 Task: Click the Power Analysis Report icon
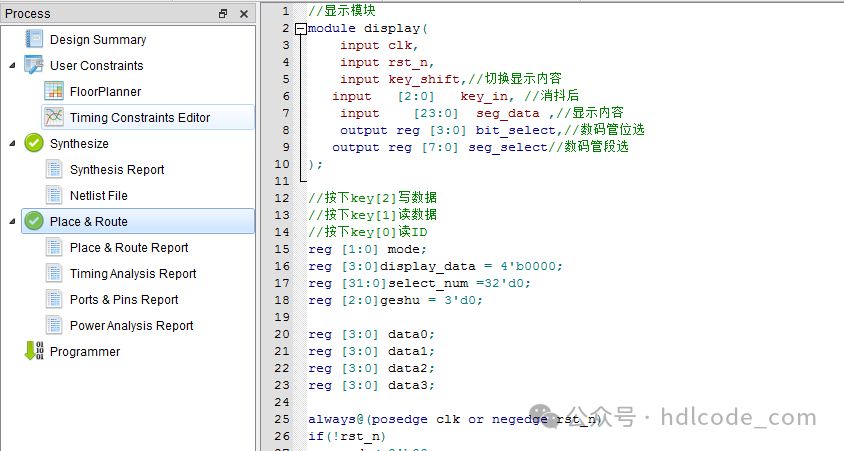pos(54,325)
